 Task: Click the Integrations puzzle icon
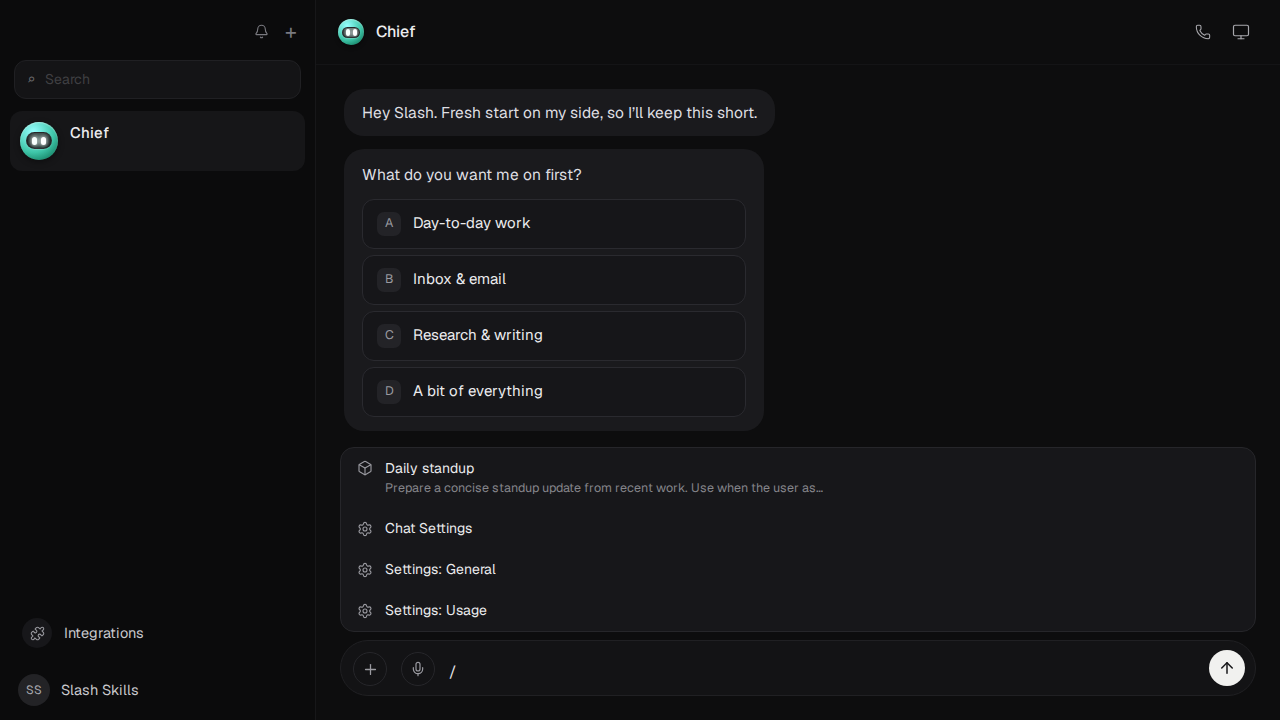pos(37,633)
